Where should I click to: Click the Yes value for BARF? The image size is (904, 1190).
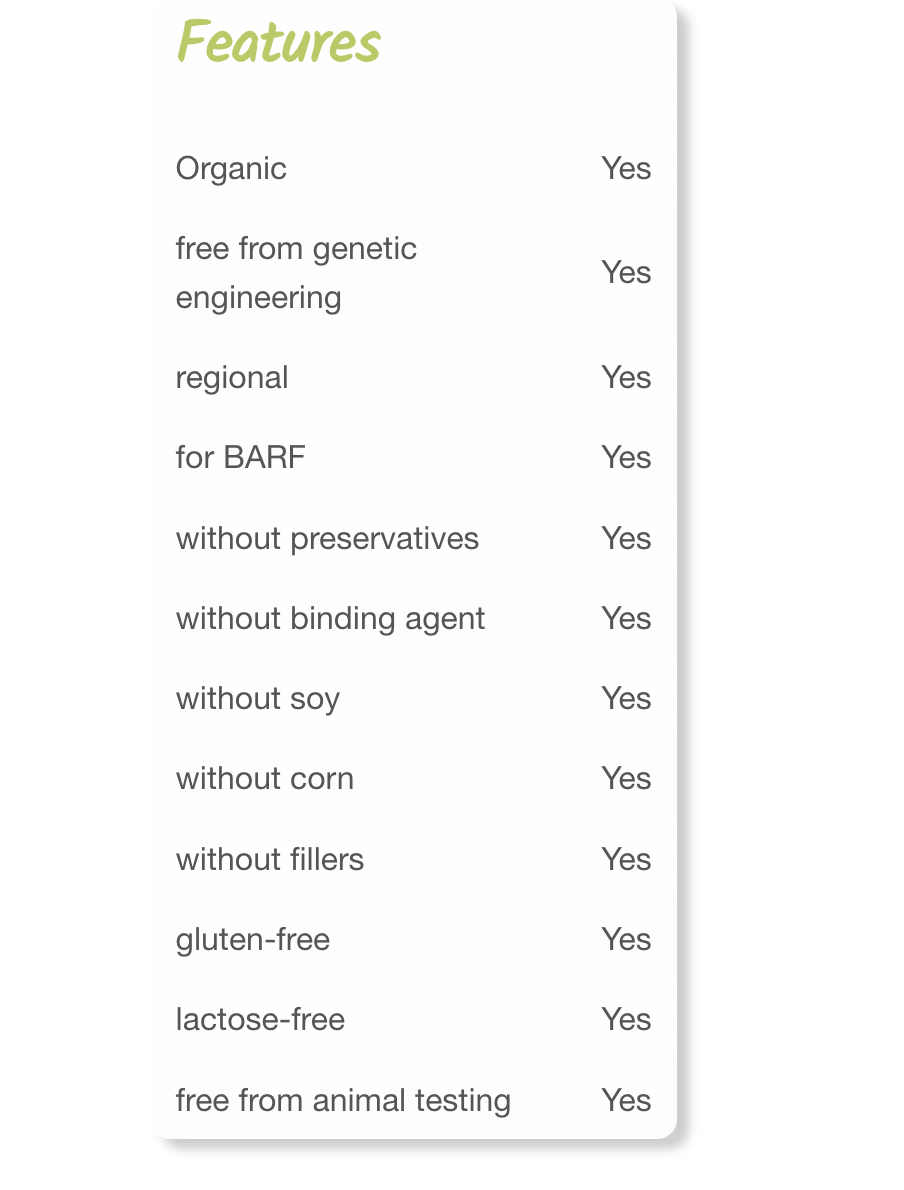[x=626, y=458]
